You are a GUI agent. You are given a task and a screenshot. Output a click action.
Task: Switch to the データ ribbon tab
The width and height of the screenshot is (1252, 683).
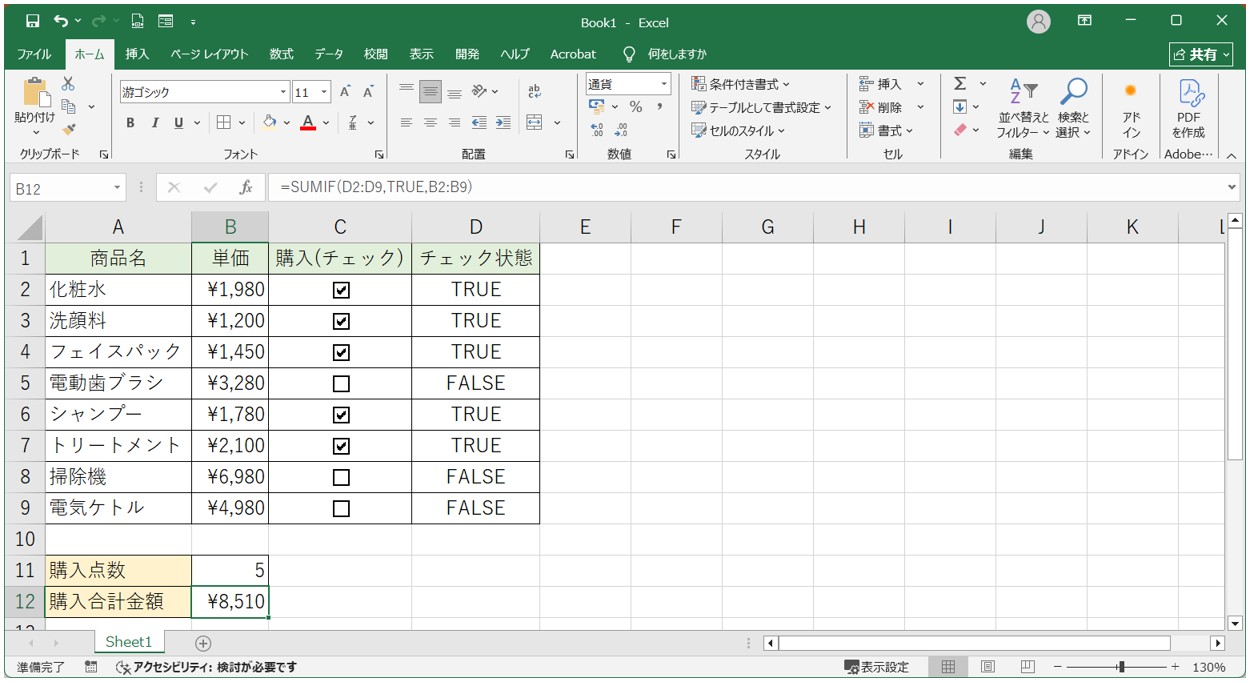tap(329, 54)
